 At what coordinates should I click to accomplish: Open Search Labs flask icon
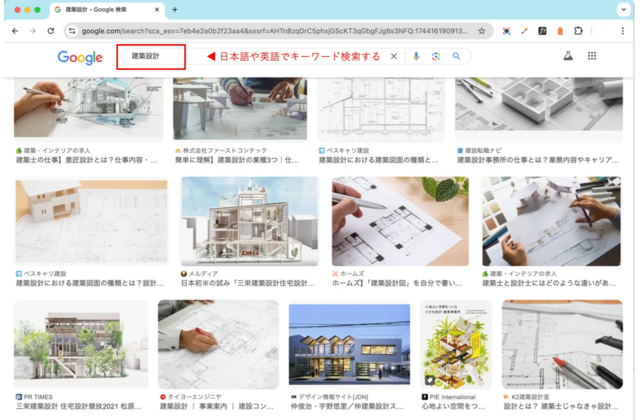568,56
